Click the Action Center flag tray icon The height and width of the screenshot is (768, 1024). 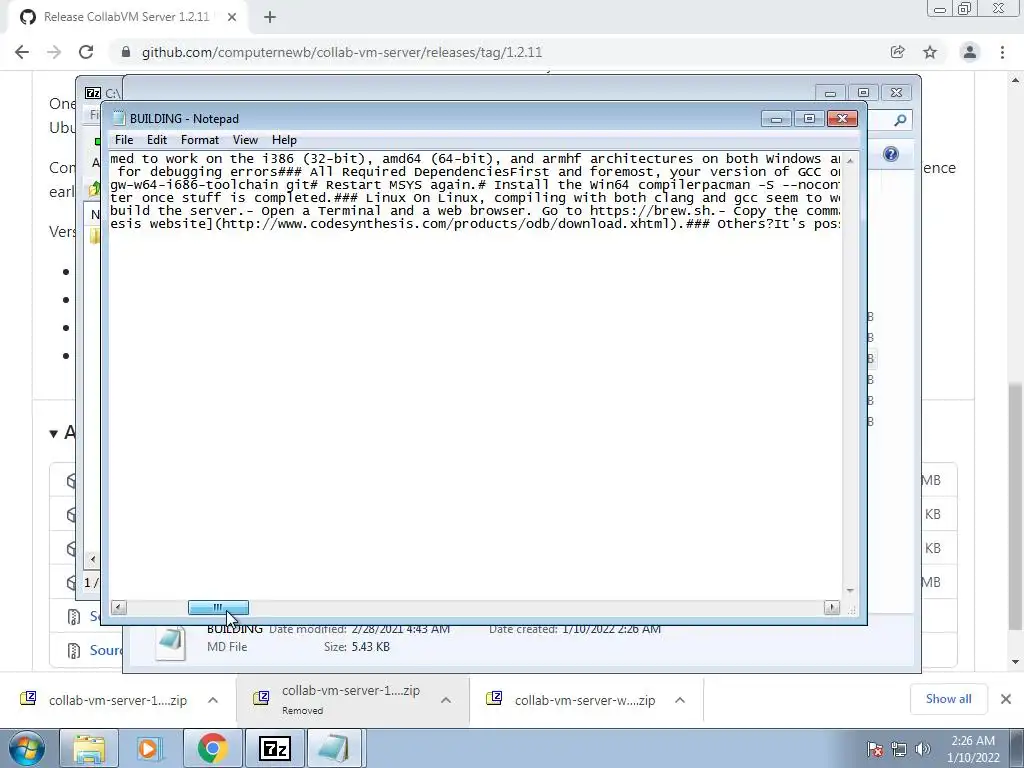(x=875, y=749)
